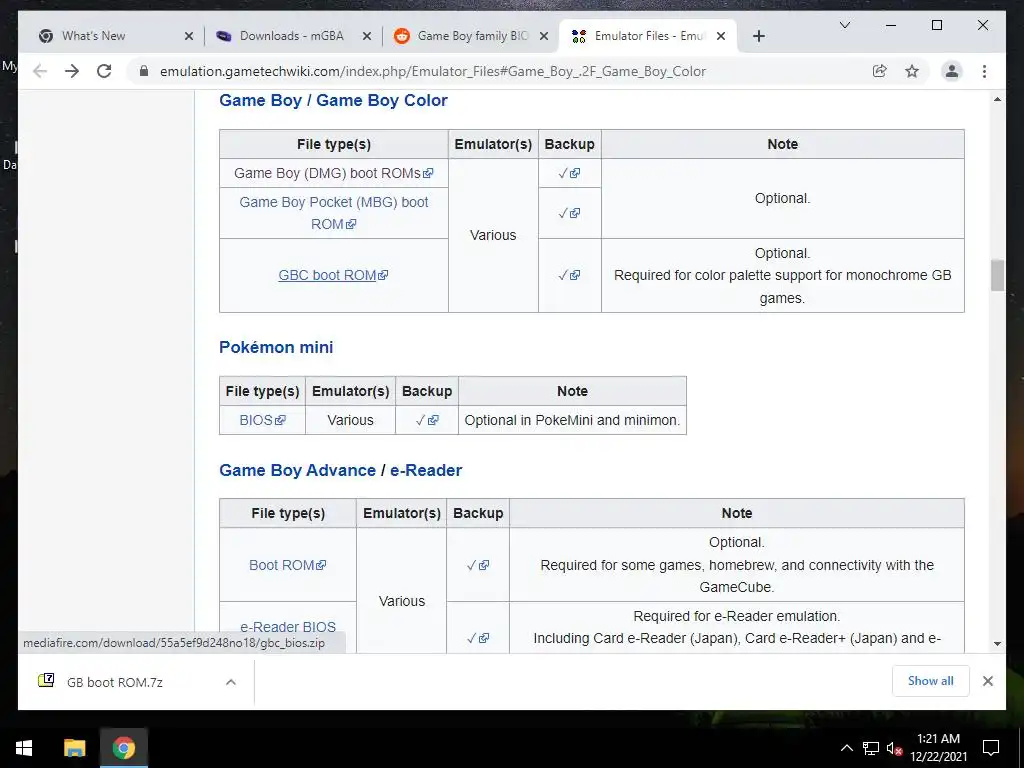Click the Pokémon mini heading
Viewport: 1024px width, 768px height.
point(276,347)
